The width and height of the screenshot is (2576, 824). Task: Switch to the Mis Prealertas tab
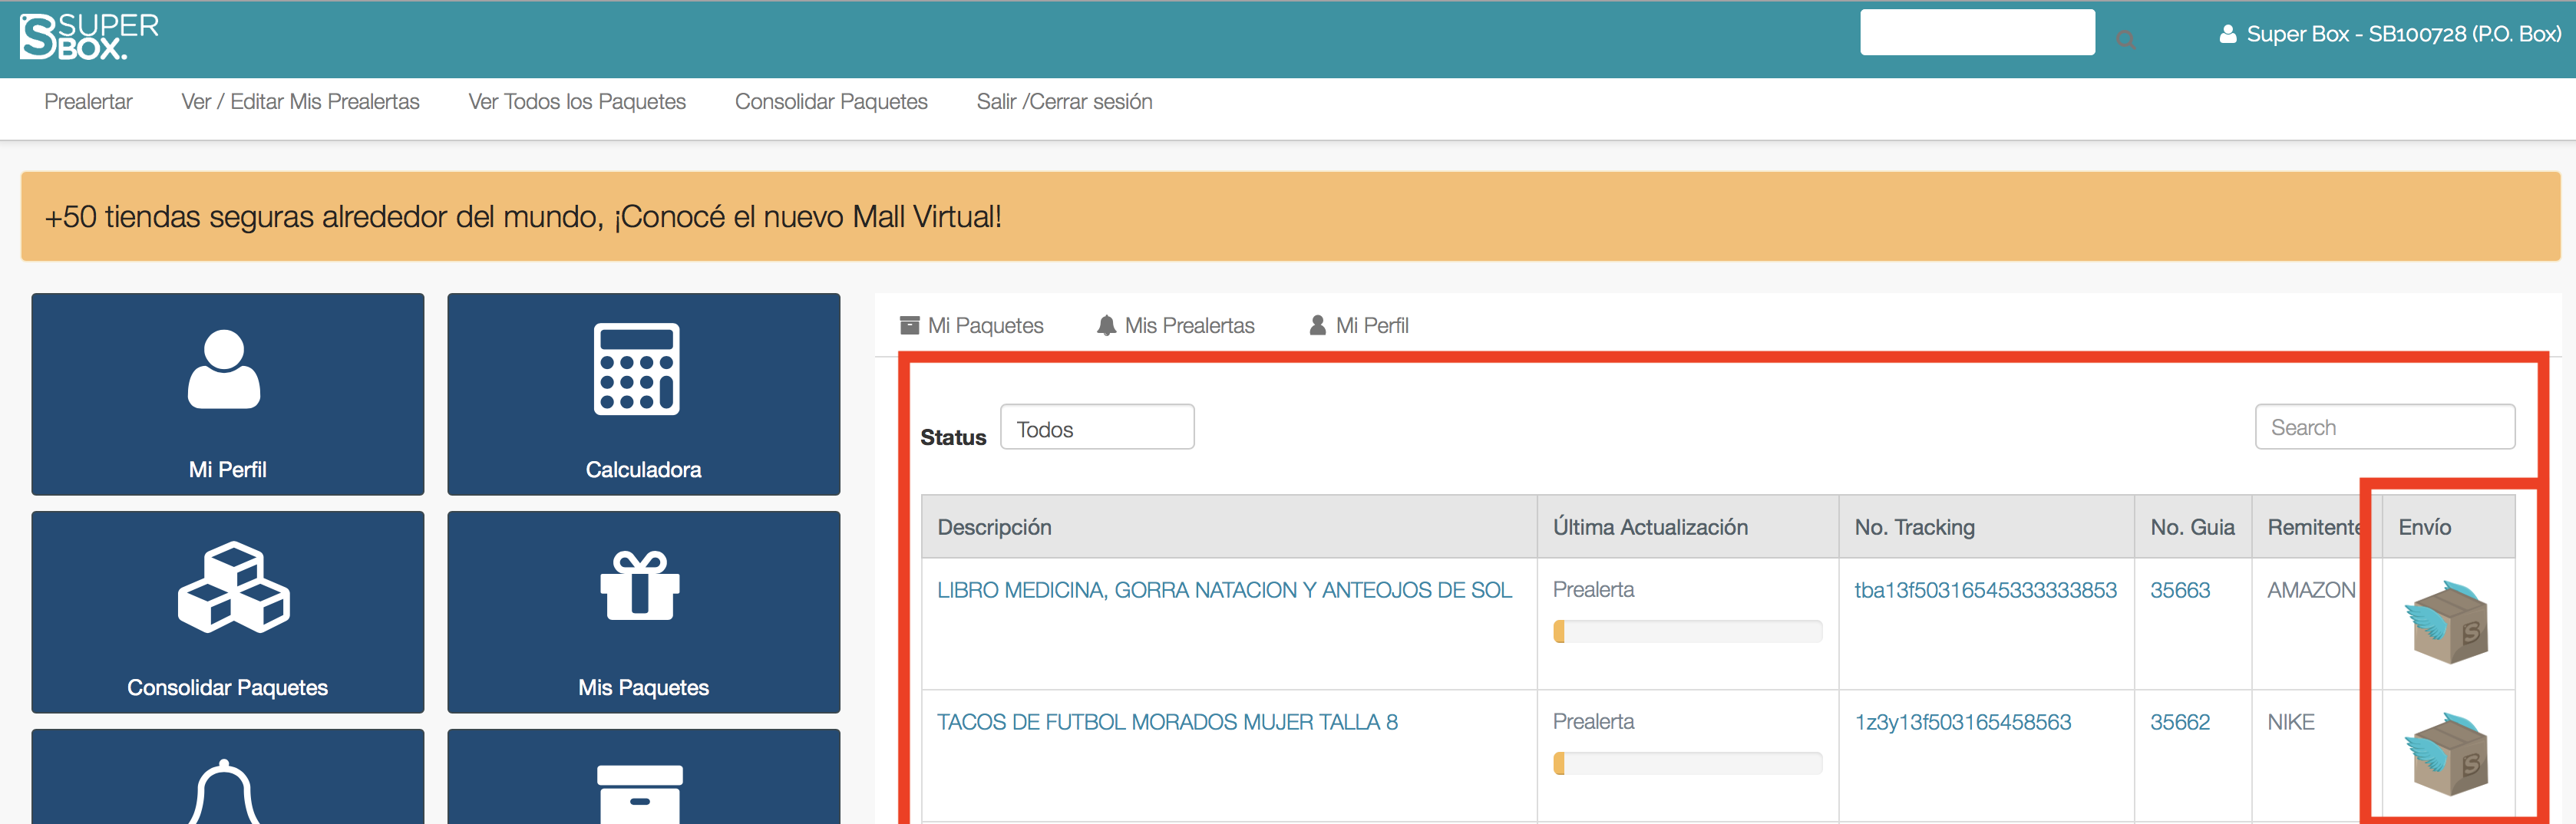point(1176,325)
